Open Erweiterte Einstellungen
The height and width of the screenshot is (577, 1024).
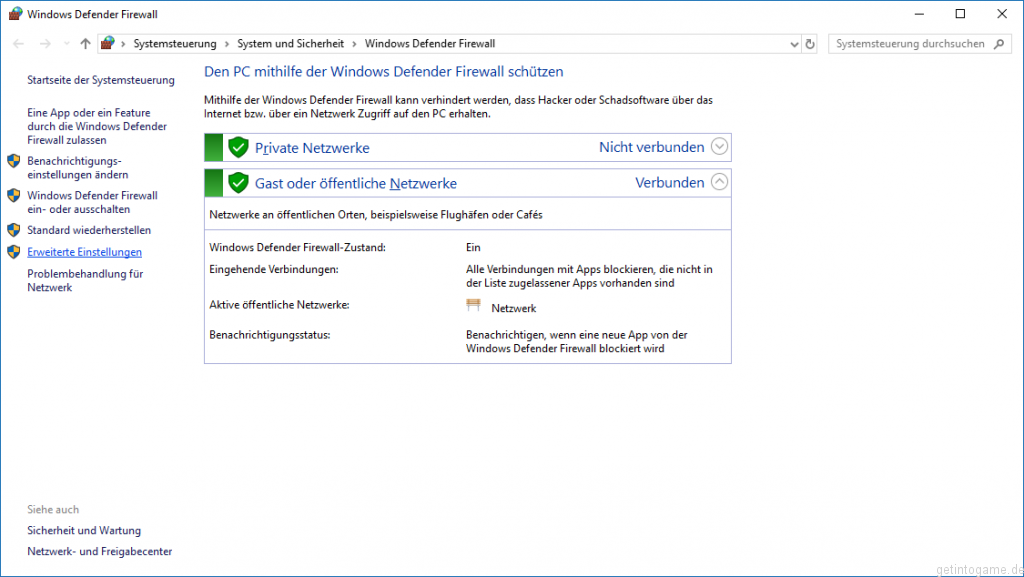coord(84,252)
